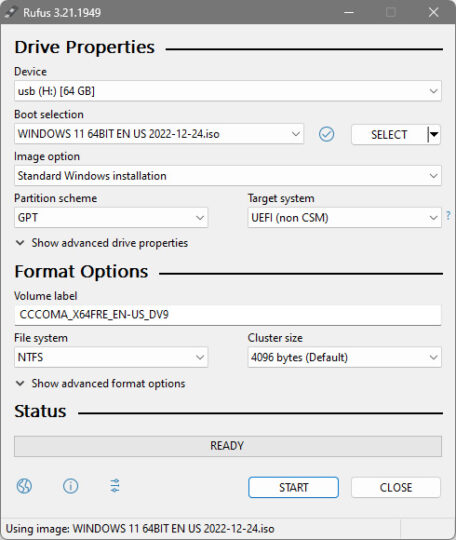Click the Rufus 3.21.1949 title text
This screenshot has height=540, width=456.
pos(62,13)
